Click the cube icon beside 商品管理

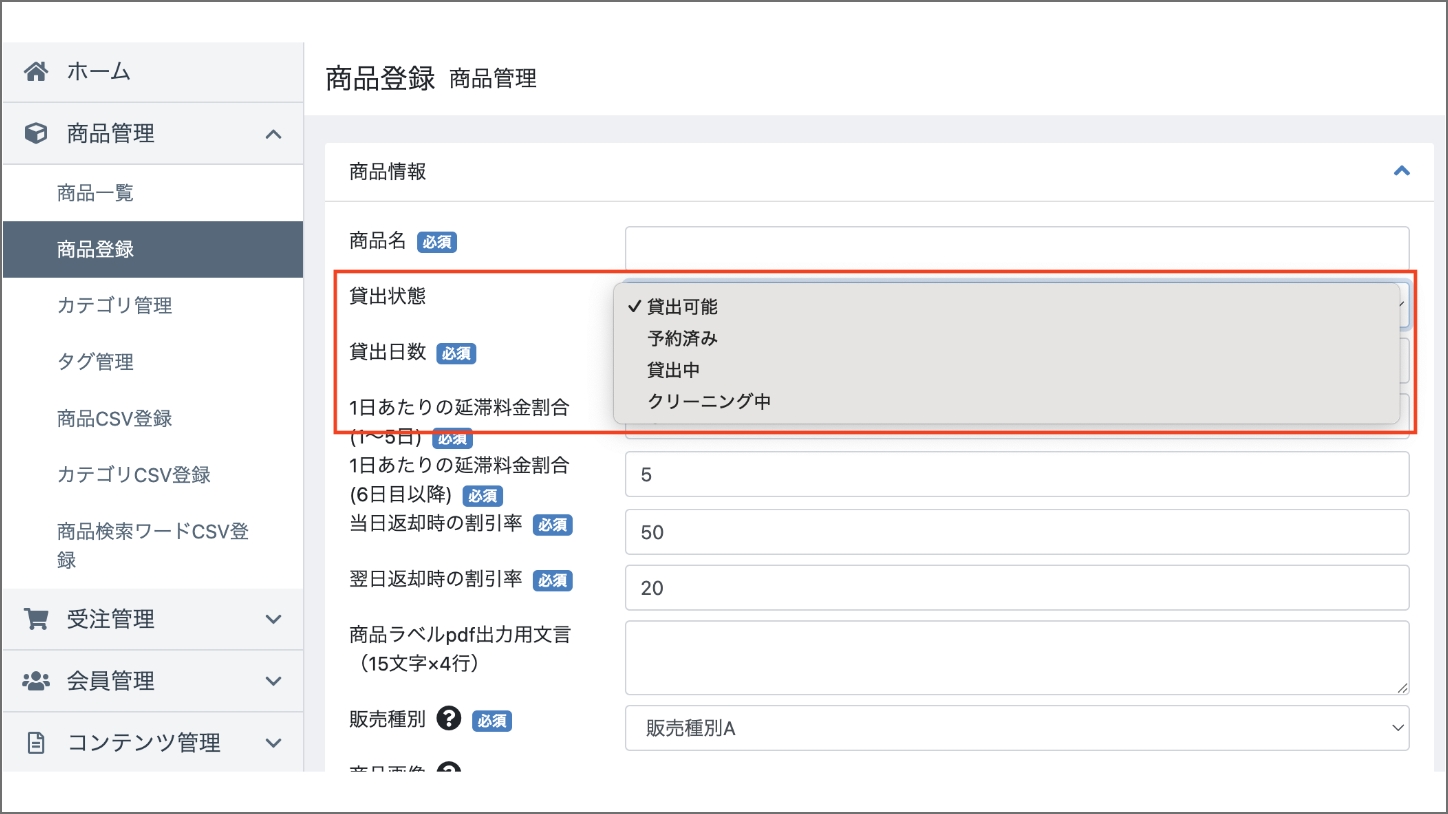click(x=36, y=134)
